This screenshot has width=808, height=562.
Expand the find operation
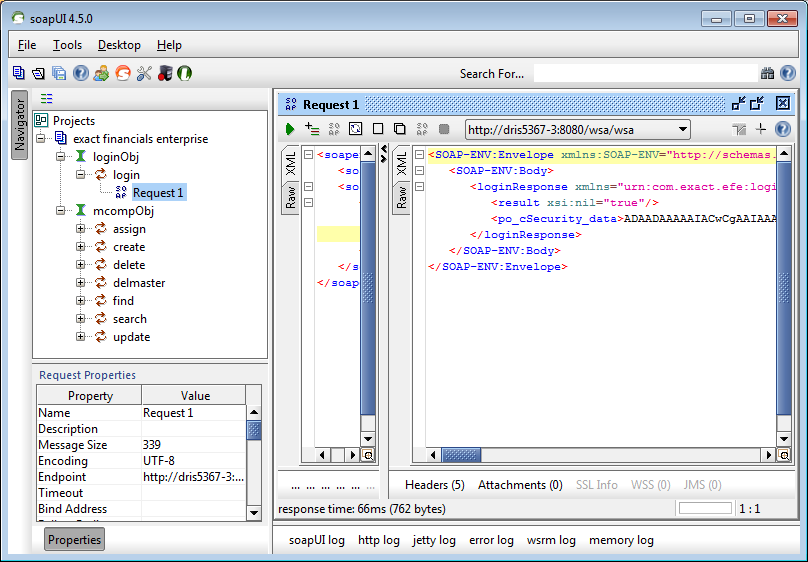(x=80, y=301)
